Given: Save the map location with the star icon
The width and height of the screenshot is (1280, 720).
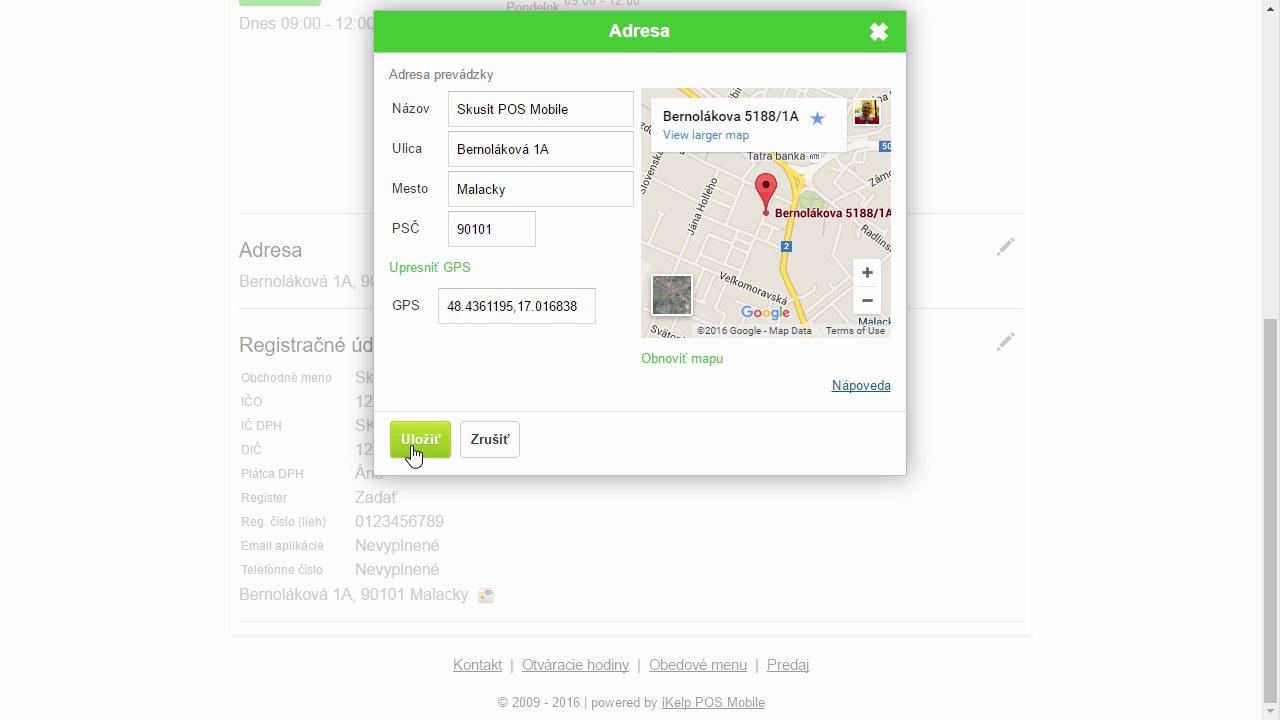Looking at the screenshot, I should 817,118.
